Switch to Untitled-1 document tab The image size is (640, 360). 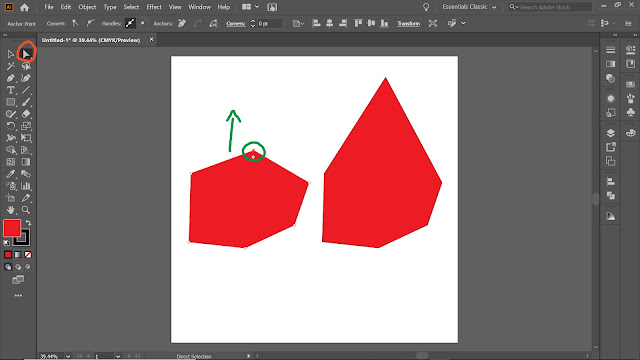tap(91, 40)
